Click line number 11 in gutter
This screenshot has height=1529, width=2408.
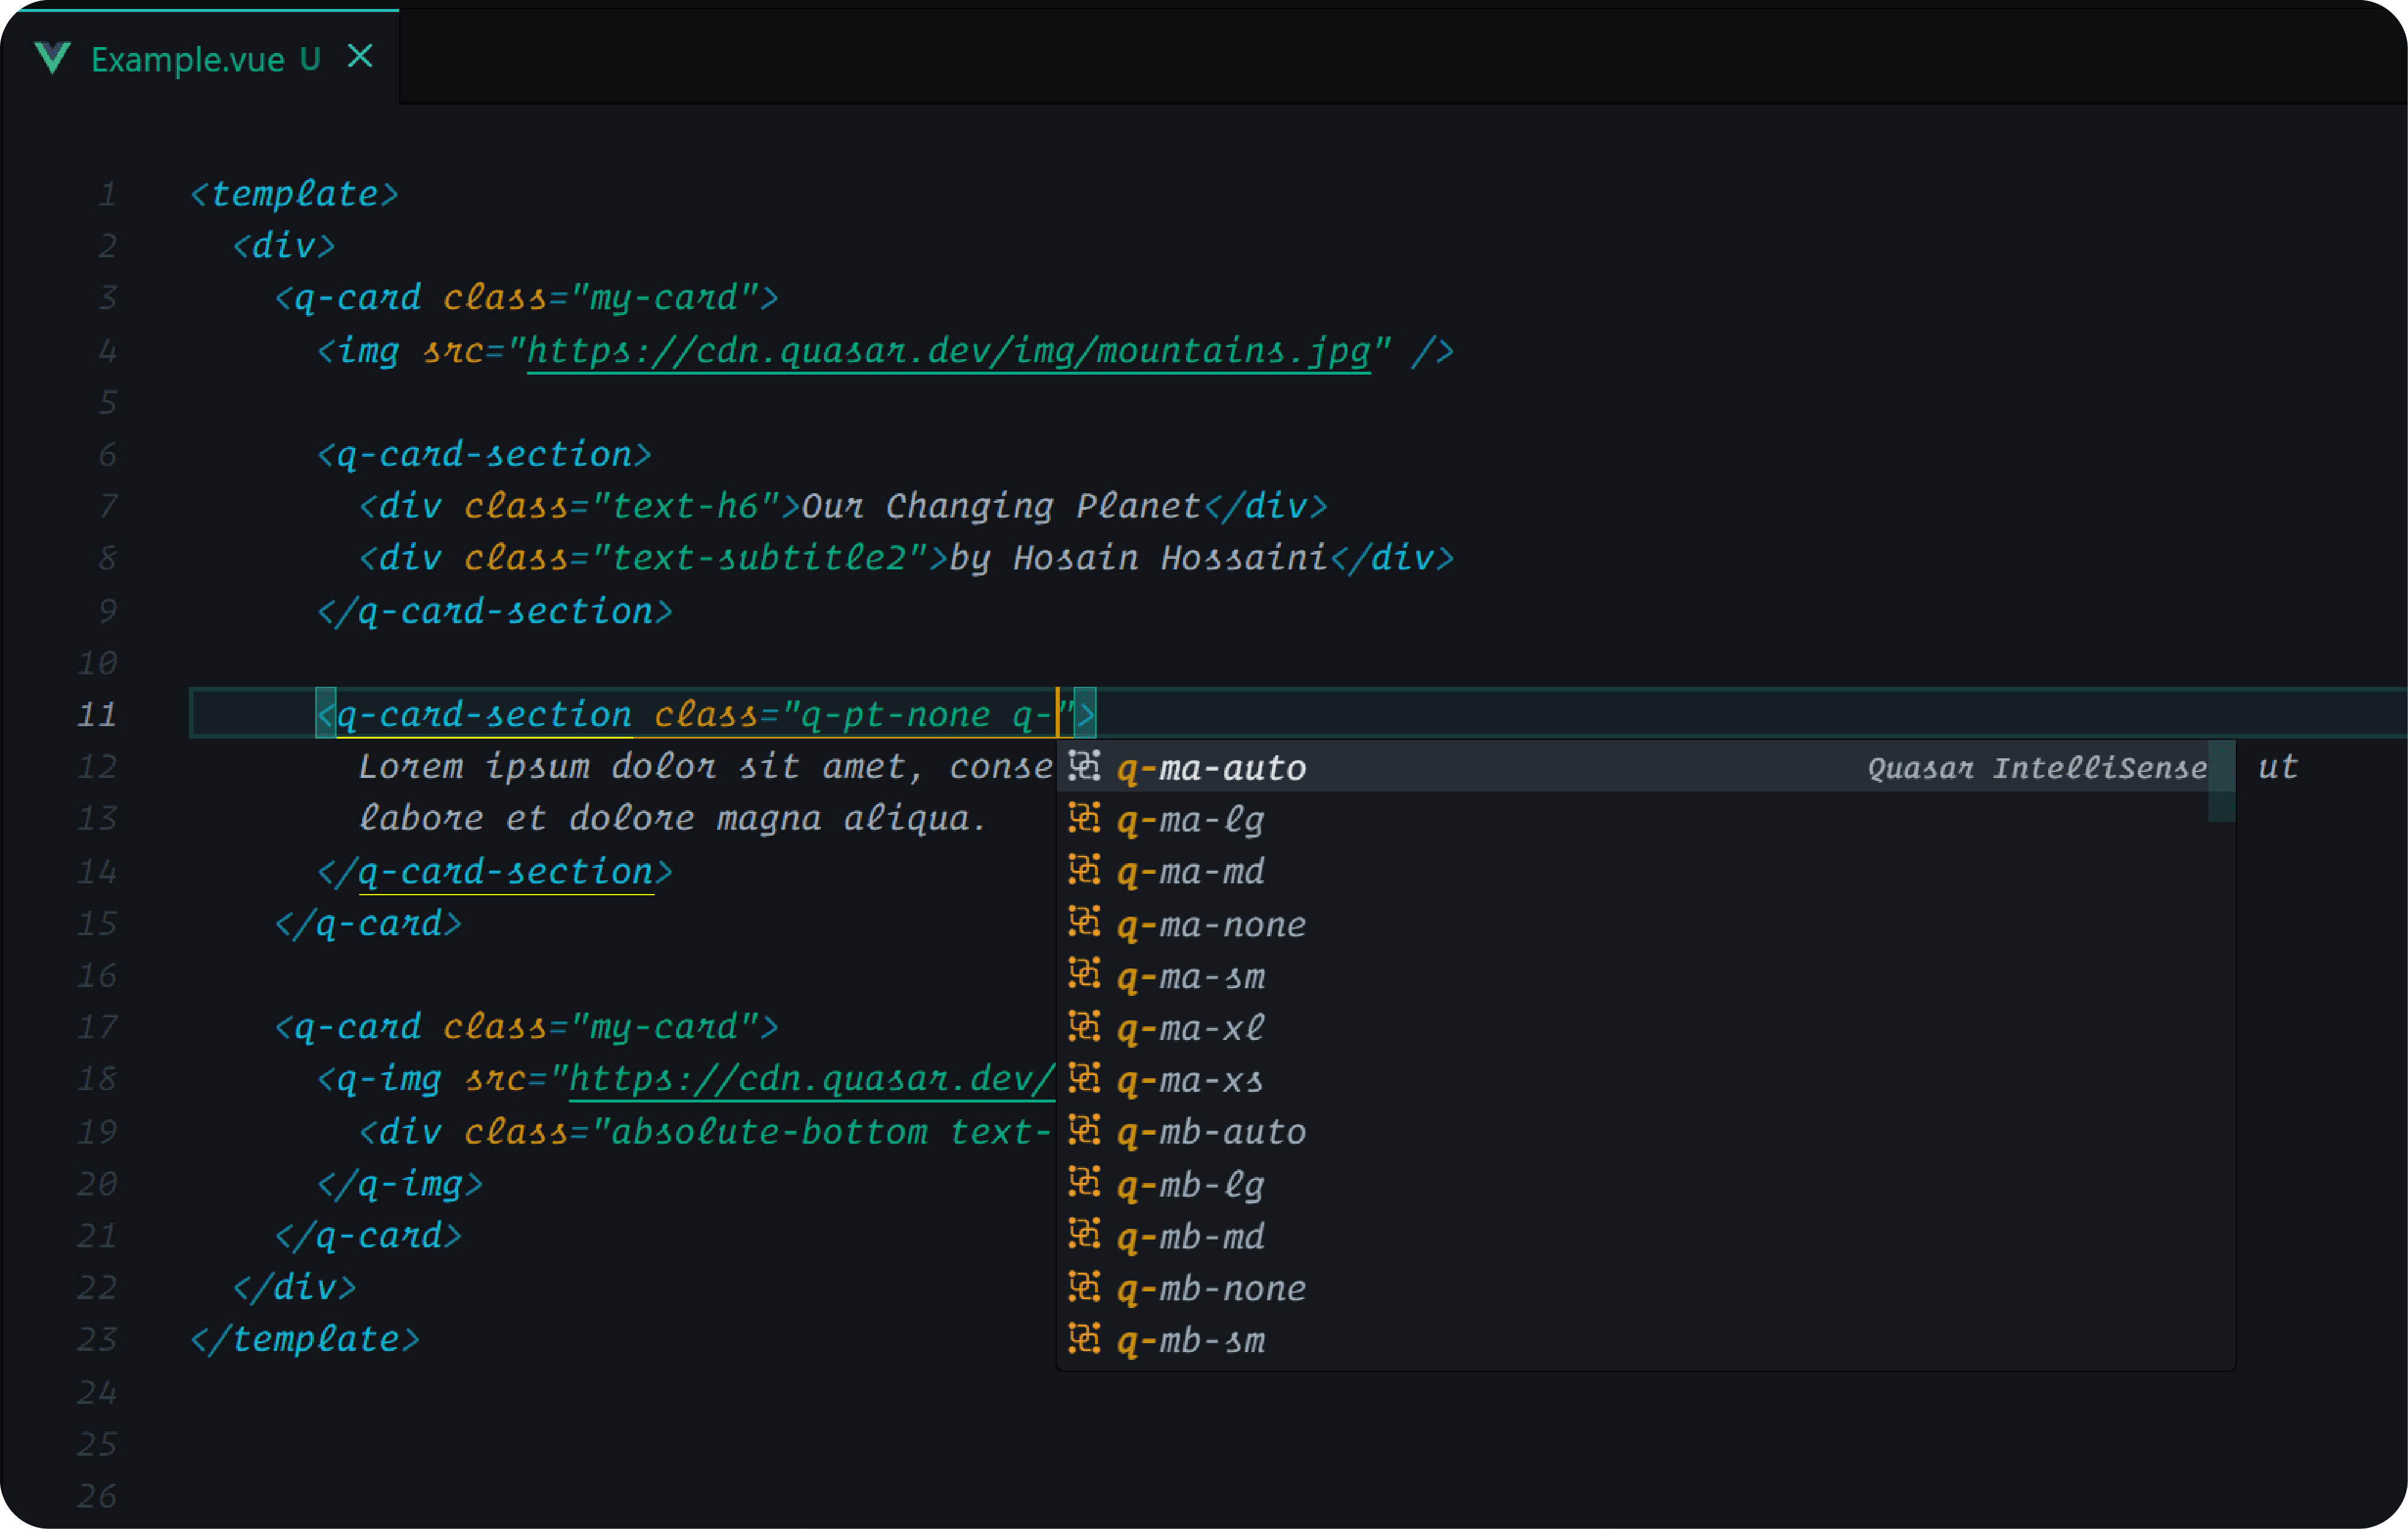(97, 715)
